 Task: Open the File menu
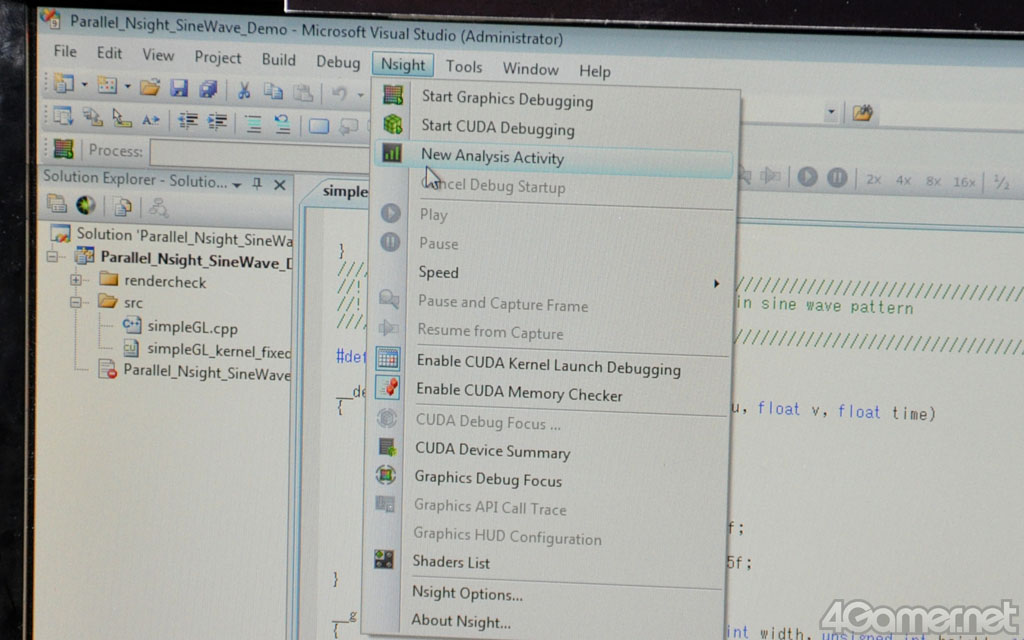(x=65, y=51)
